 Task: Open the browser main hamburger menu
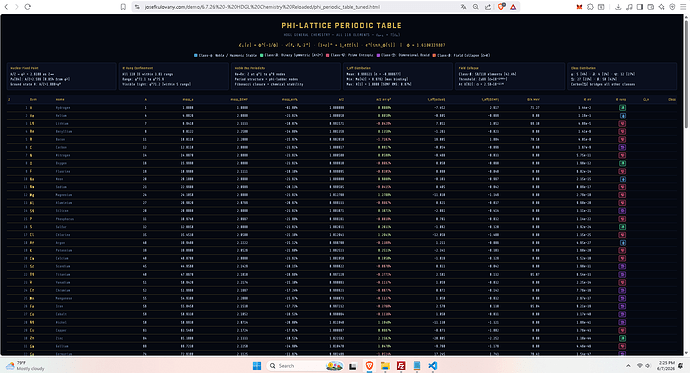click(x=683, y=7)
